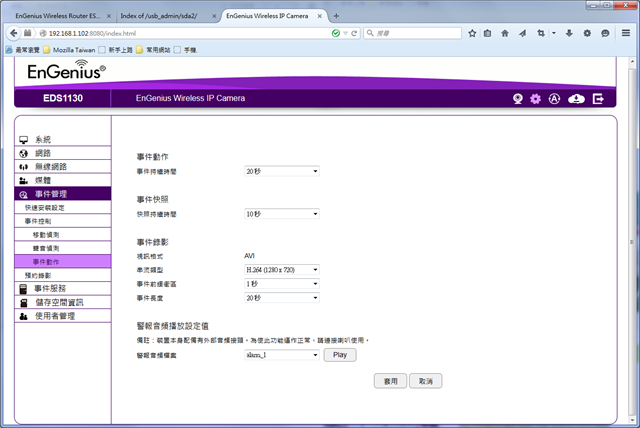Click the 事件管理 icon in sidebar
The image size is (640, 428).
24,194
